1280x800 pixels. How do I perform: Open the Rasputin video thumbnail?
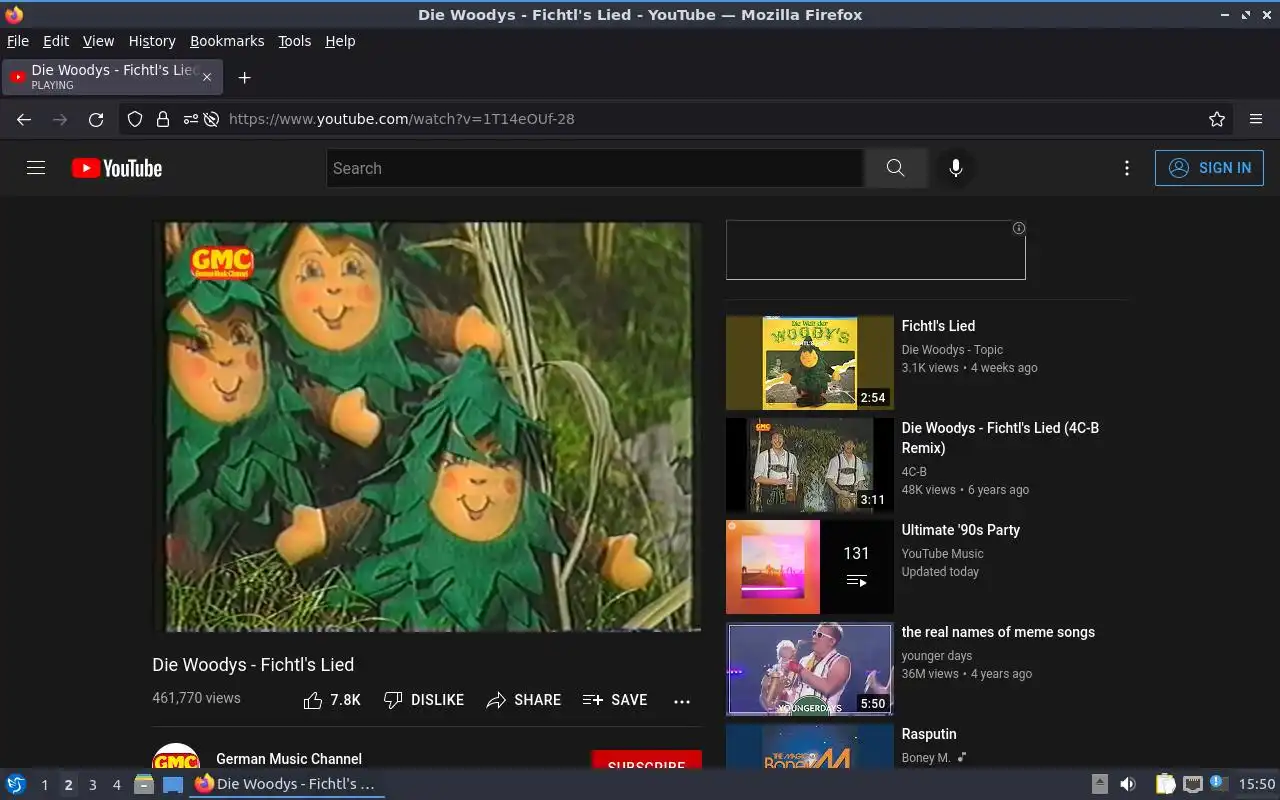click(810, 746)
